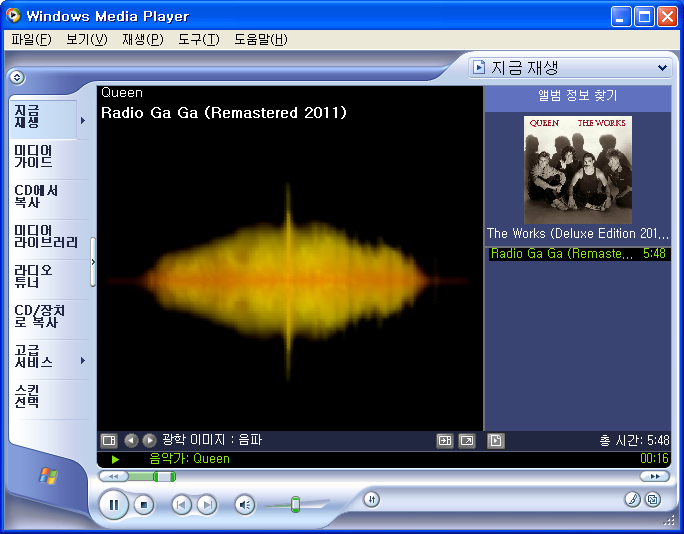Pause the playing track

click(114, 505)
